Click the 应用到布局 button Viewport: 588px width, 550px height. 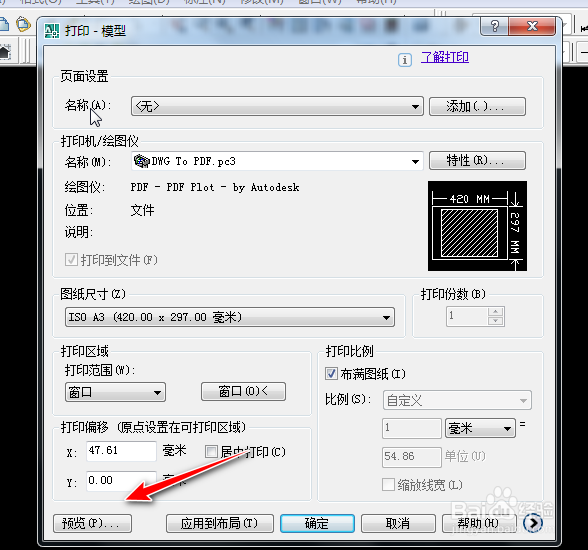[220, 523]
